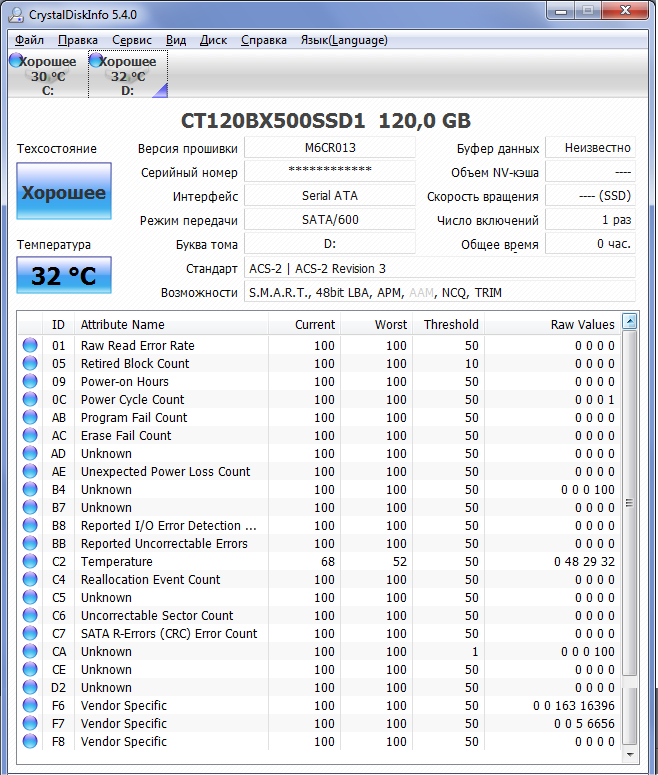Click status orb for SATA R-Errors CRC row

(30, 633)
